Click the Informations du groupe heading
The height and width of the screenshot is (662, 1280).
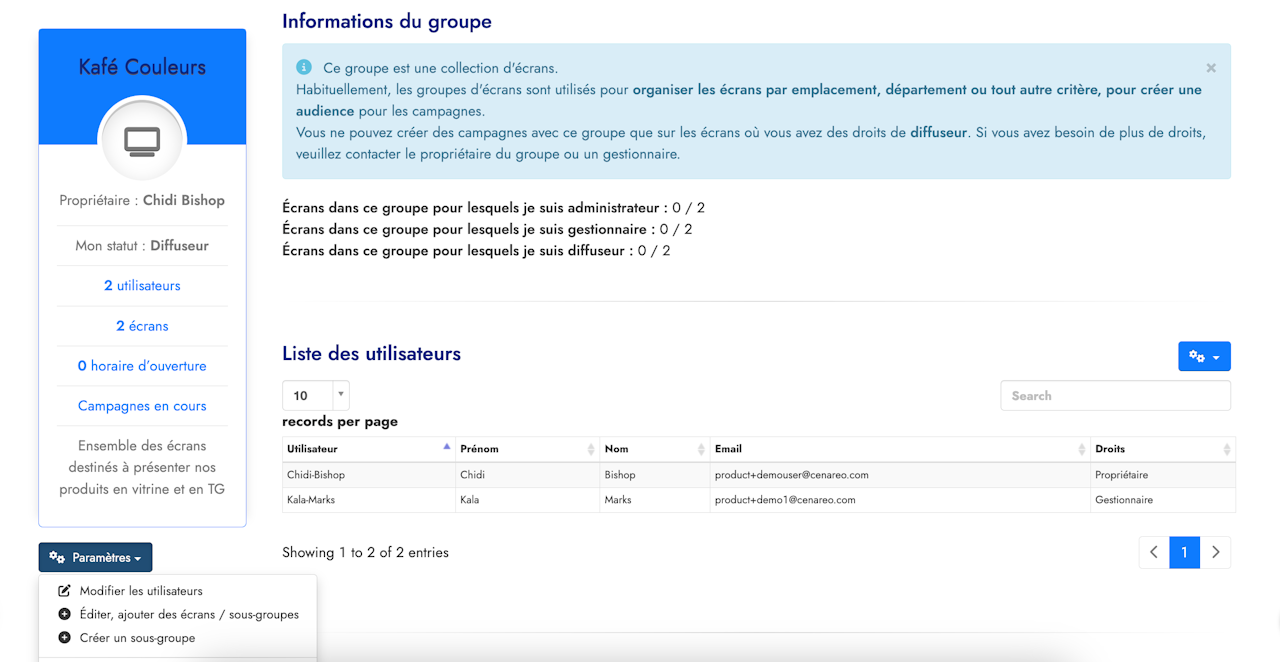[x=387, y=21]
